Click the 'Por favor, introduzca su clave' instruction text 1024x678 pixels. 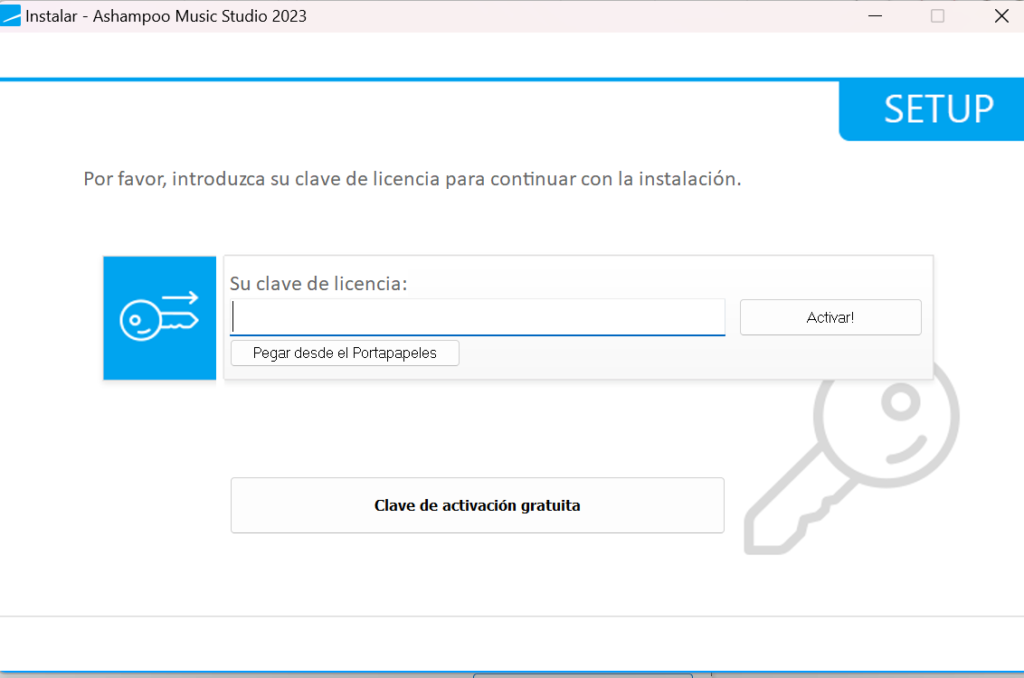point(412,179)
